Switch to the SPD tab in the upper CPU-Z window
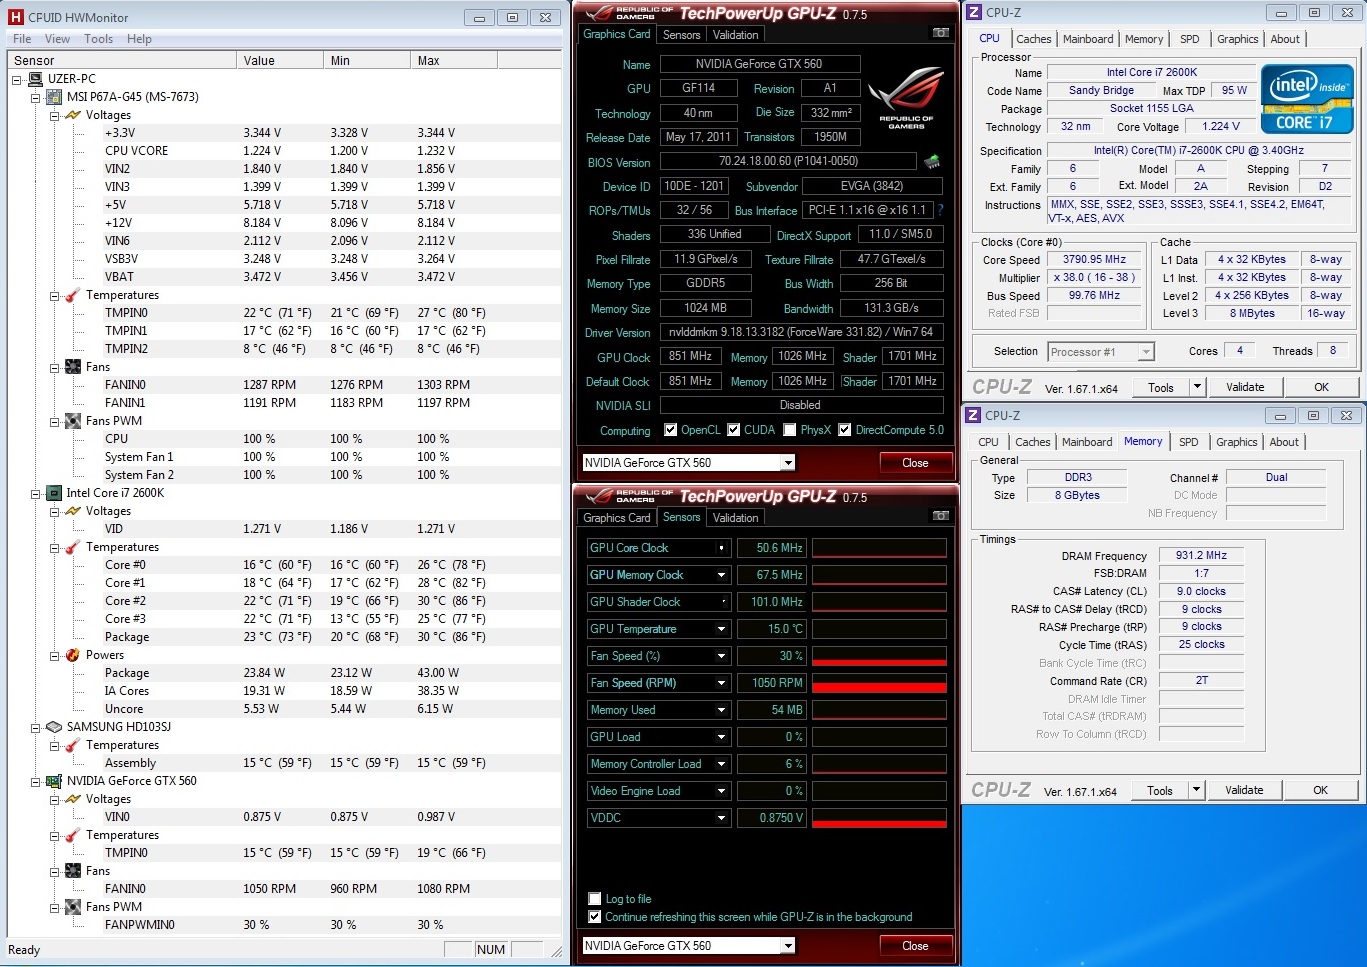The image size is (1367, 967). click(1189, 39)
